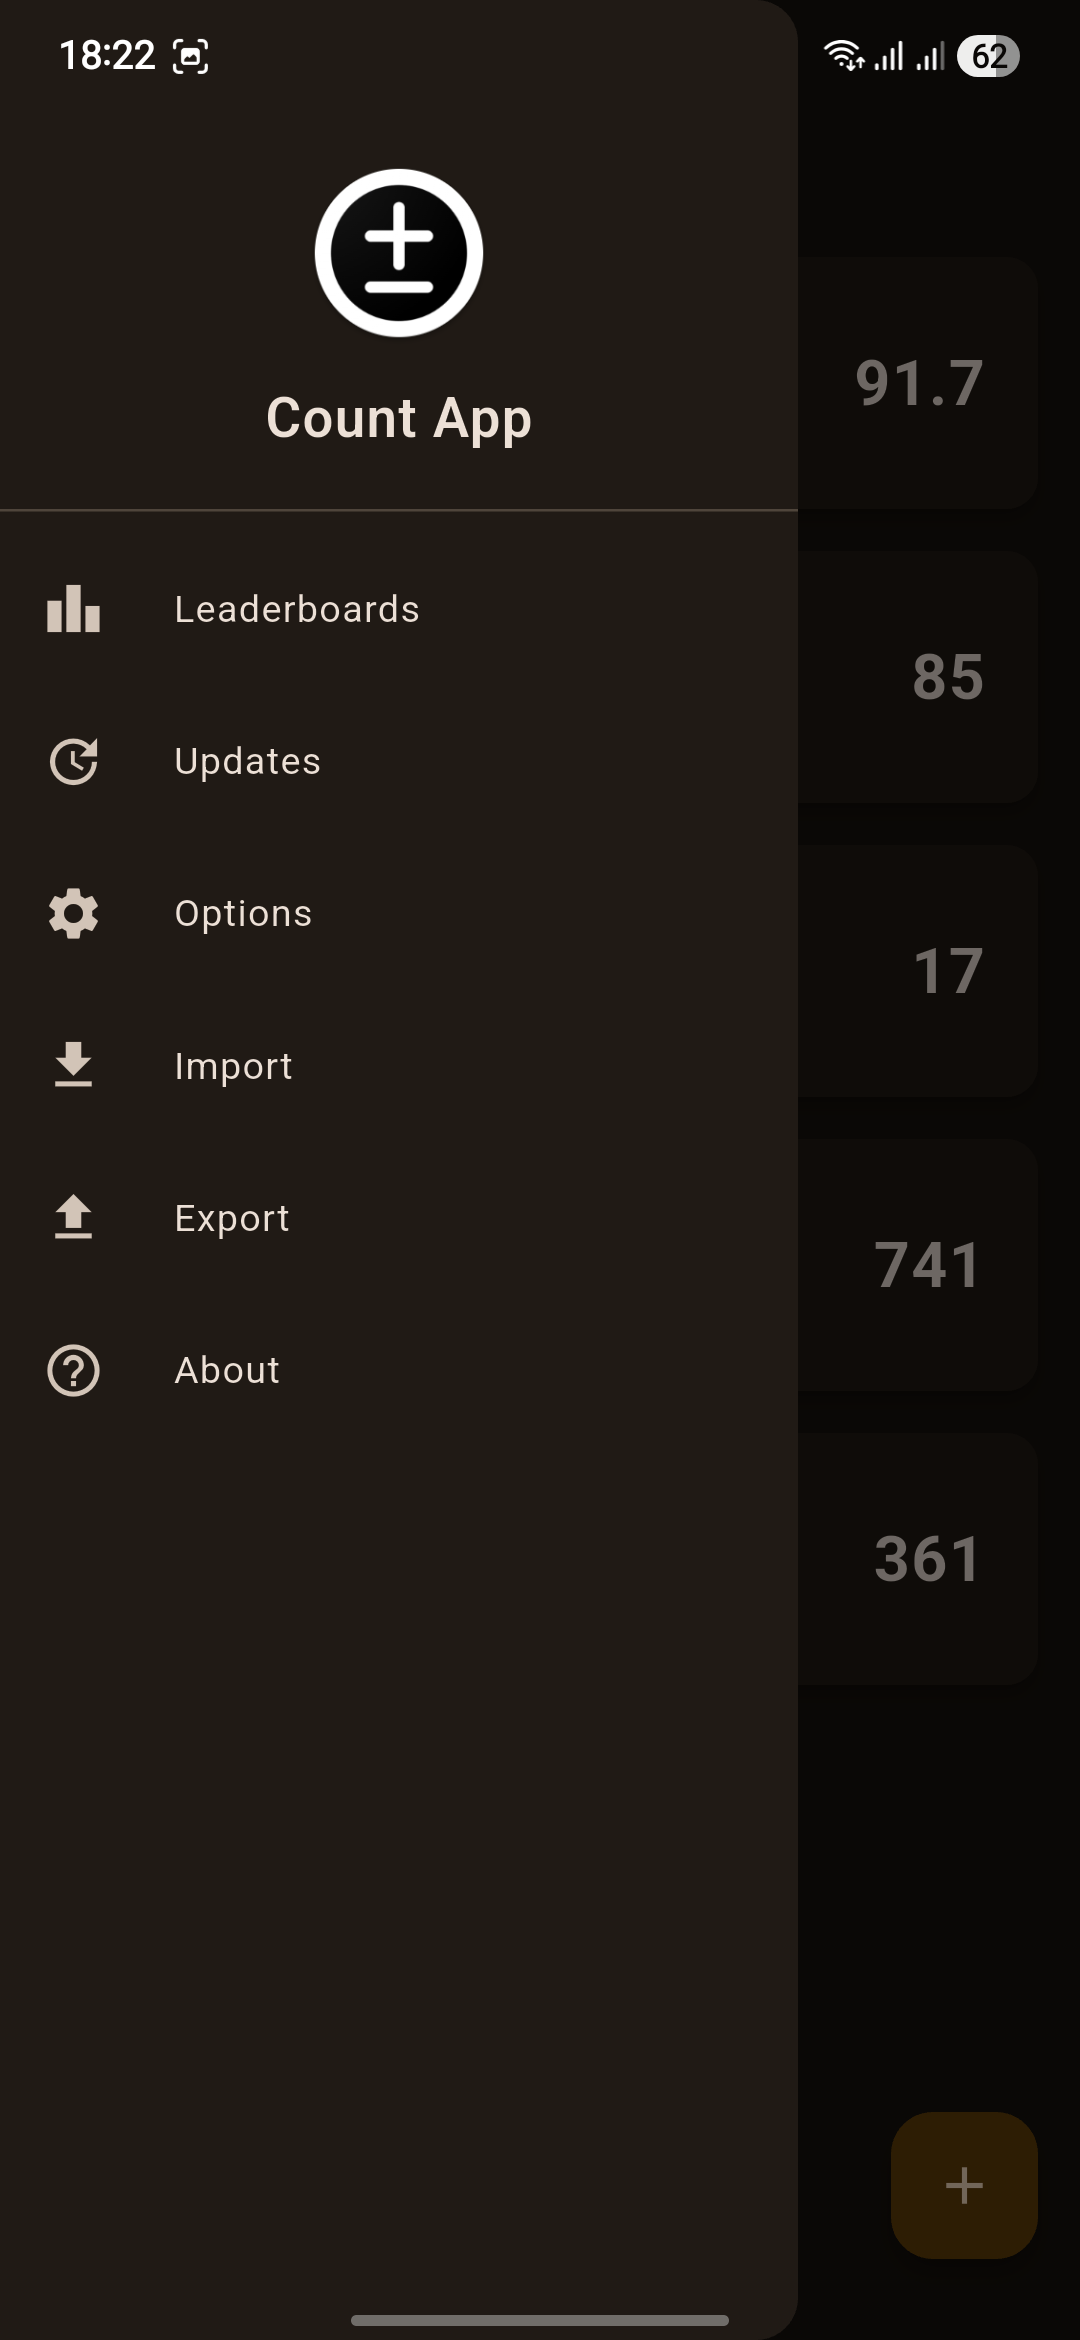Tap the Import download arrow icon
This screenshot has width=1080, height=2340.
(73, 1066)
